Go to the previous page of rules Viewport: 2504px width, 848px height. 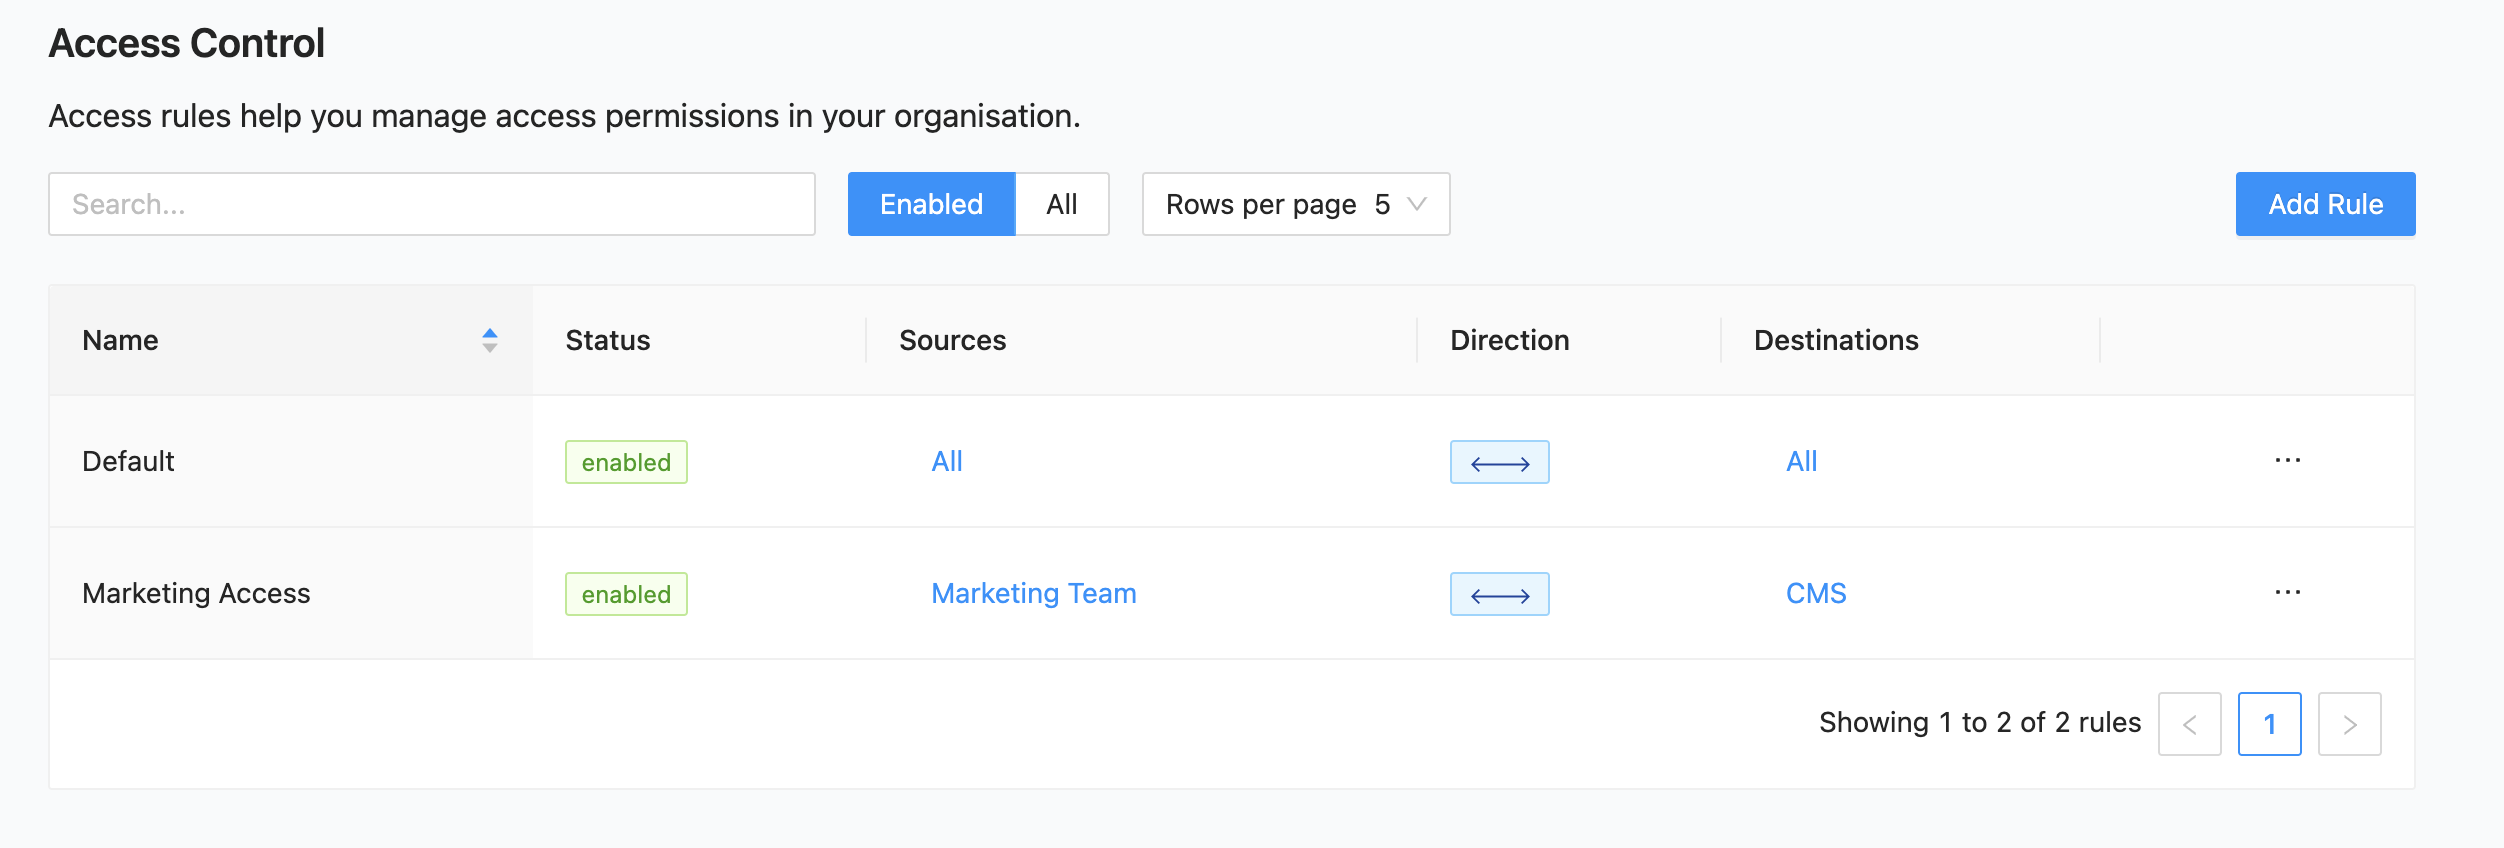tap(2189, 724)
